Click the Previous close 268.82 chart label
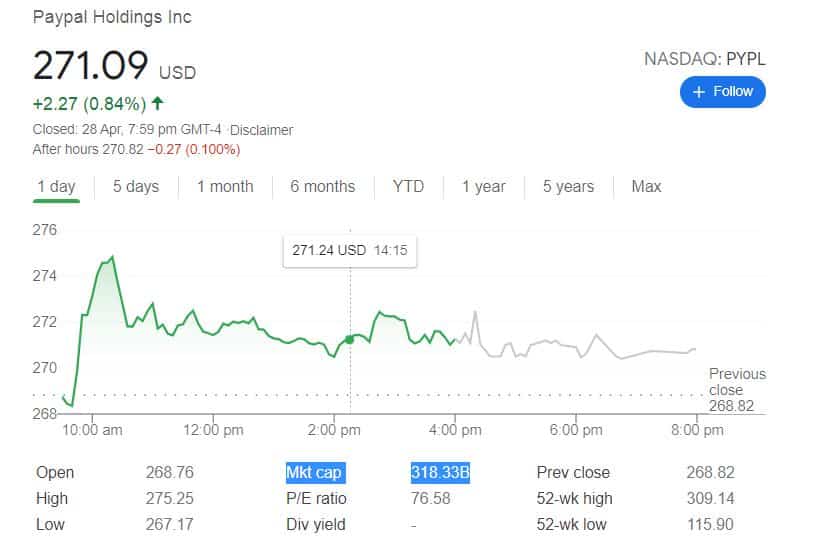The height and width of the screenshot is (546, 817). 737,390
